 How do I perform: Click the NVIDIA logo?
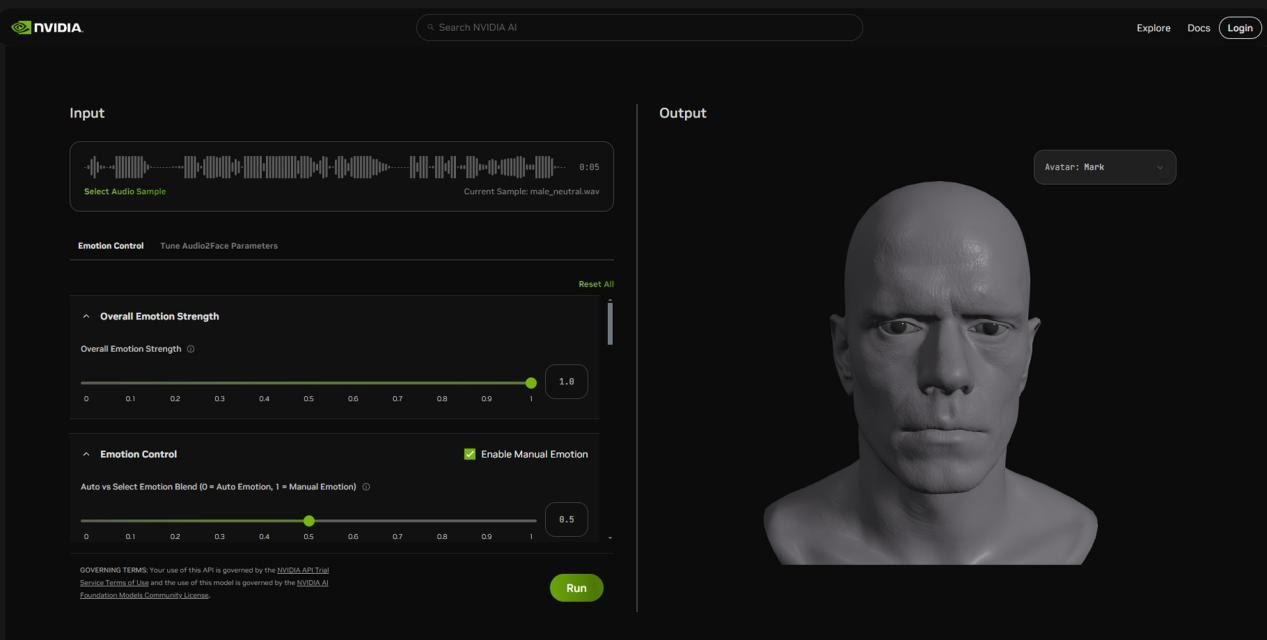pos(47,27)
